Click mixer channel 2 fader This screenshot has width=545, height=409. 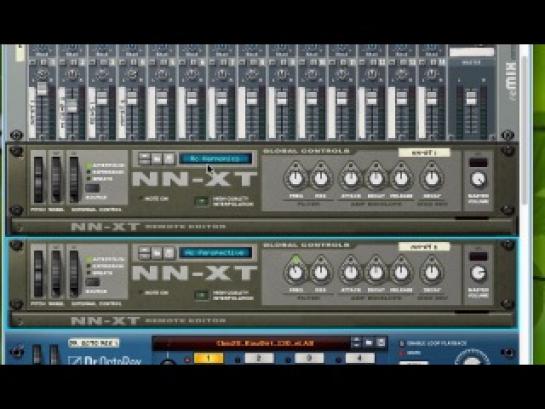72,105
